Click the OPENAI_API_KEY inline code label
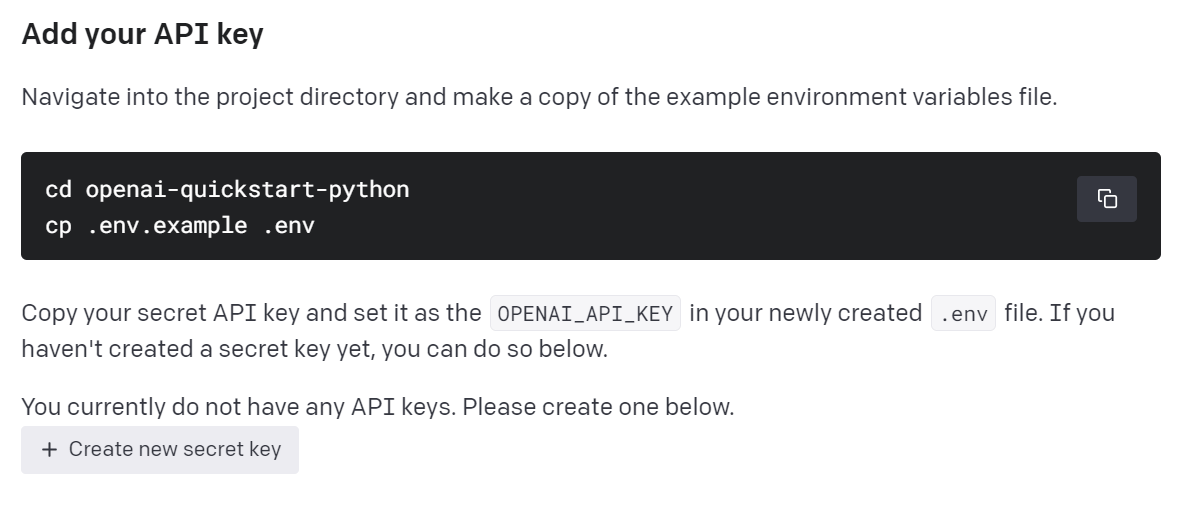1186x517 pixels. 585,314
